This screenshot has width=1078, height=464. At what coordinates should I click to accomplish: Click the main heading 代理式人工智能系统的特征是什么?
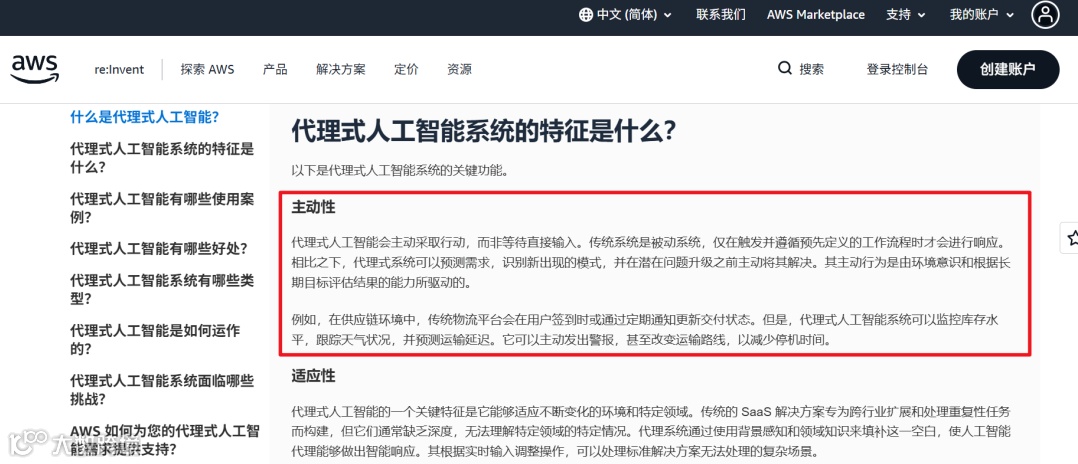484,131
